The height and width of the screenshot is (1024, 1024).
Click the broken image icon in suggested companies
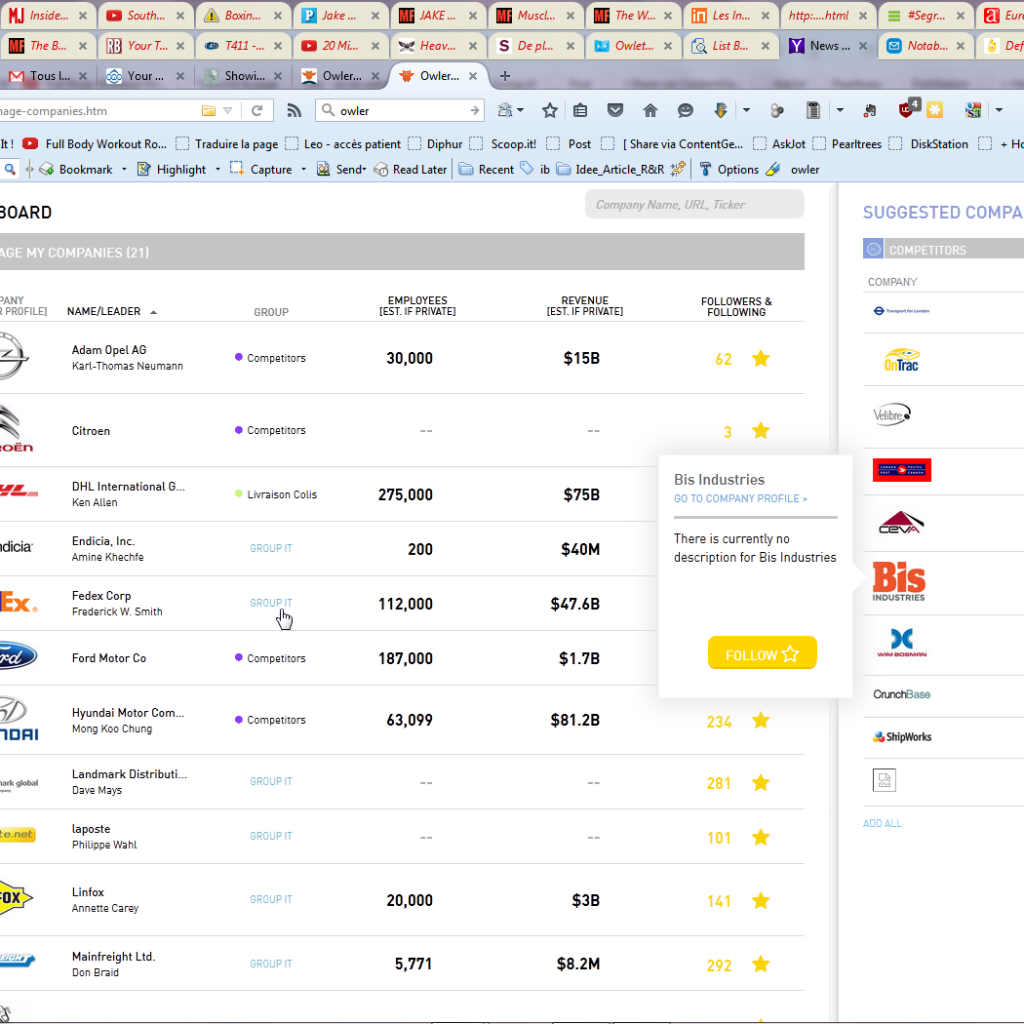884,780
